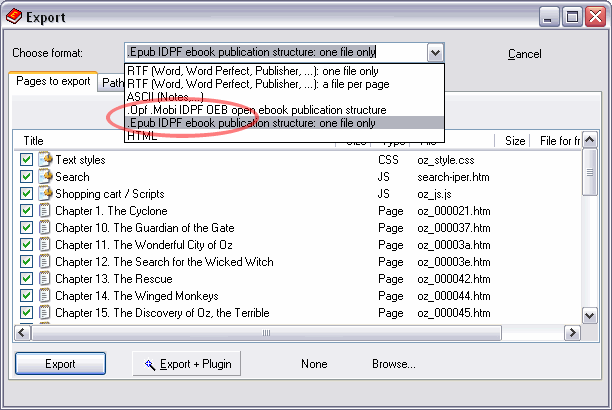Open the Path tab
The image size is (612, 410).
pos(111,83)
